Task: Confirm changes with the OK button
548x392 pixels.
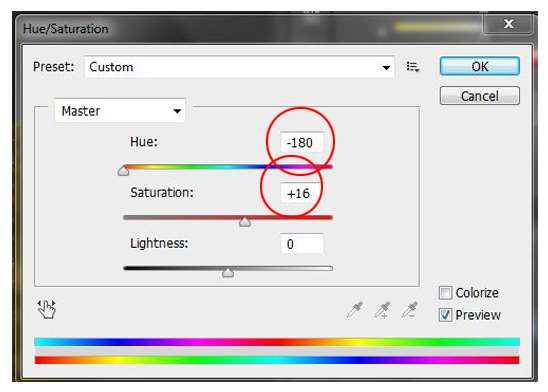Action: coord(480,66)
